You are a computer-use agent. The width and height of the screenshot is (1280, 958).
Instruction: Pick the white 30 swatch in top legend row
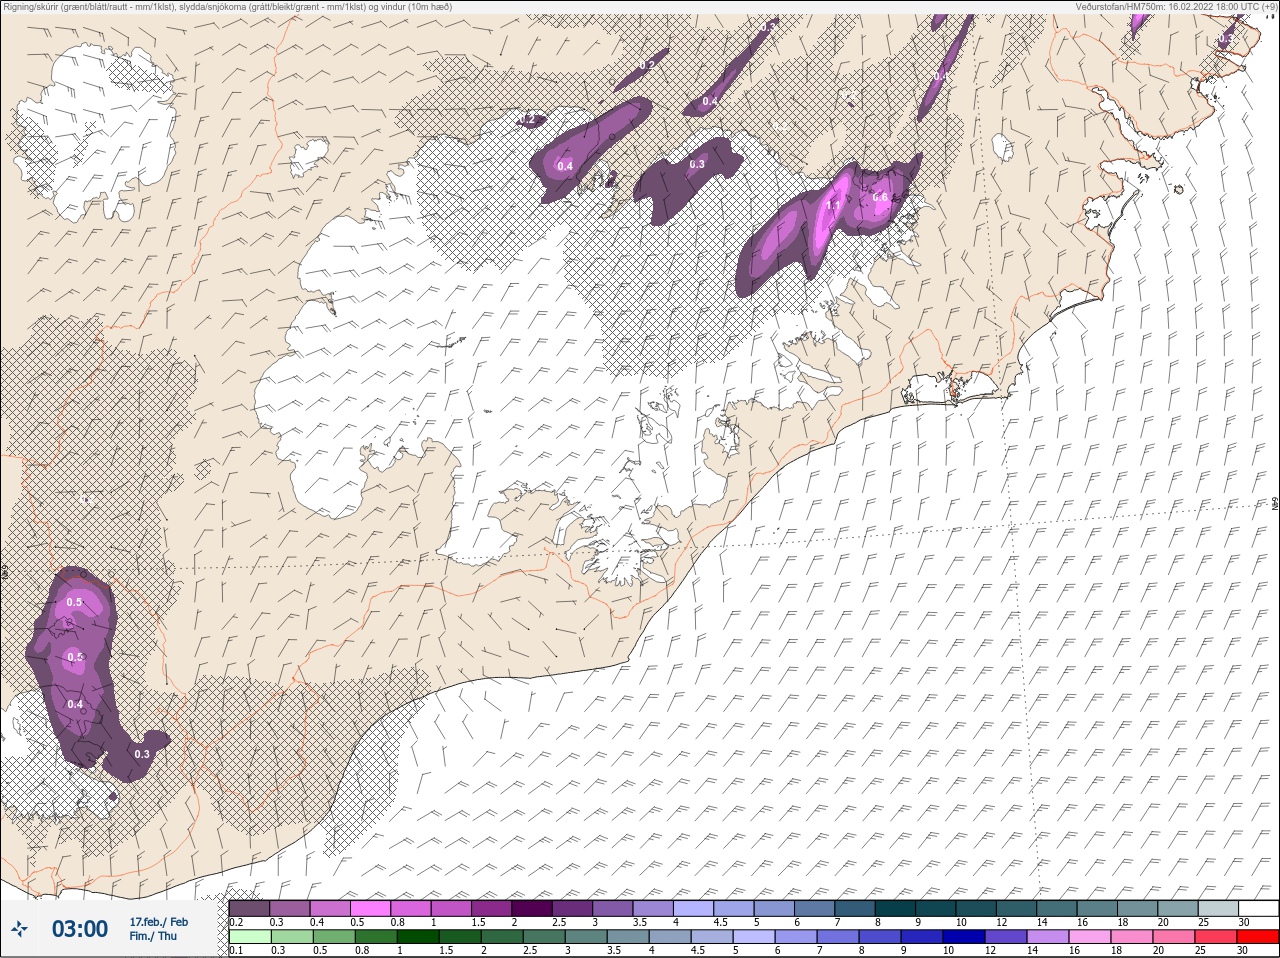(x=1258, y=909)
